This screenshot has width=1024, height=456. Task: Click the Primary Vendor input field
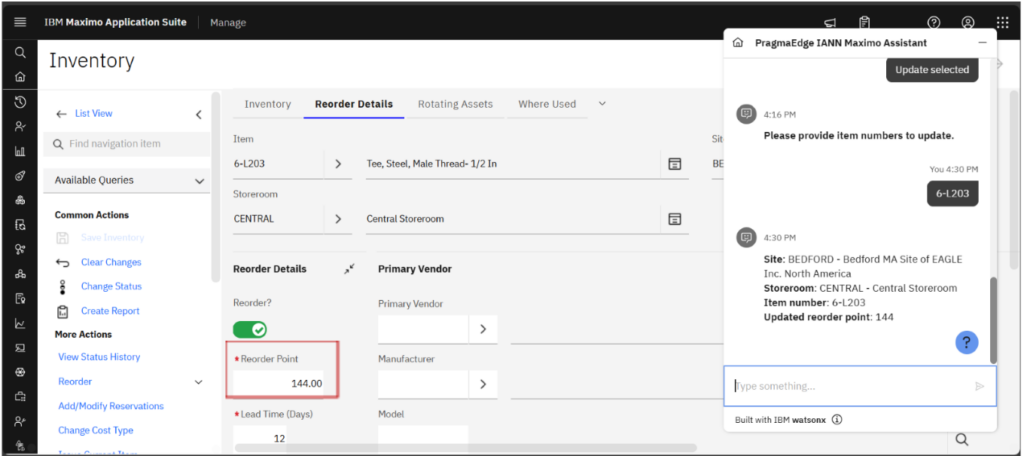click(423, 329)
